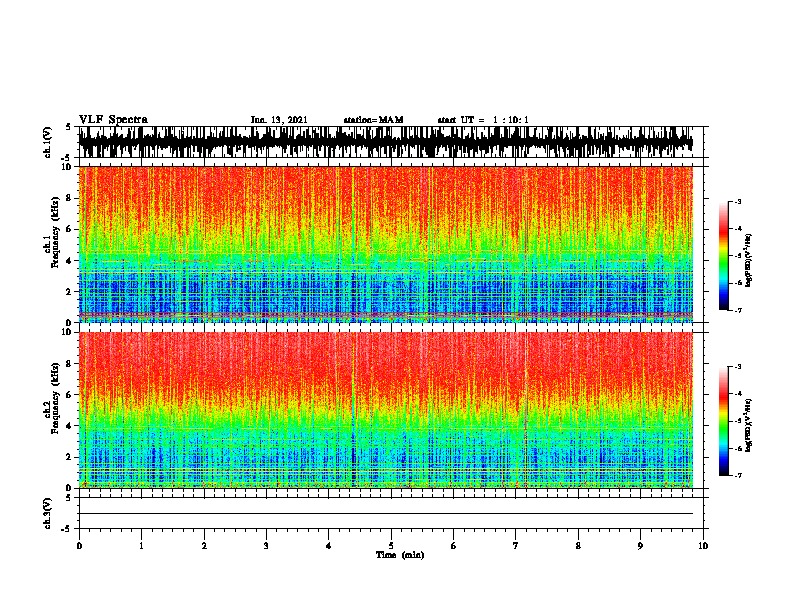Click the "VLF Spectra" title text

[113, 120]
